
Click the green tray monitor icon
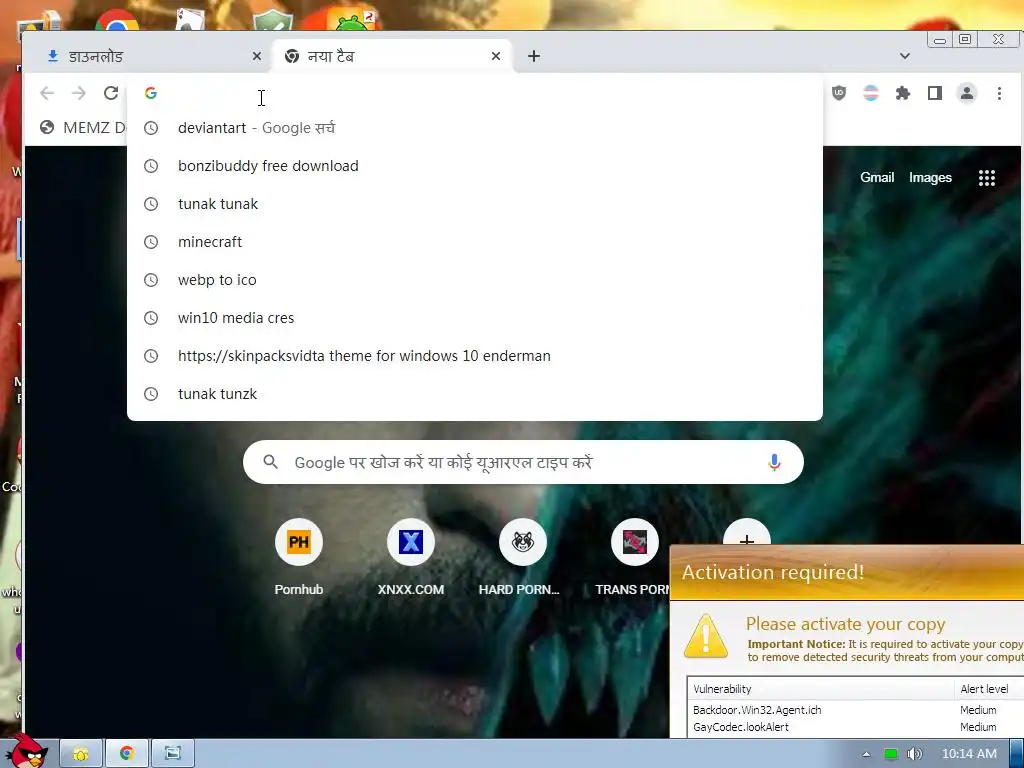890,754
